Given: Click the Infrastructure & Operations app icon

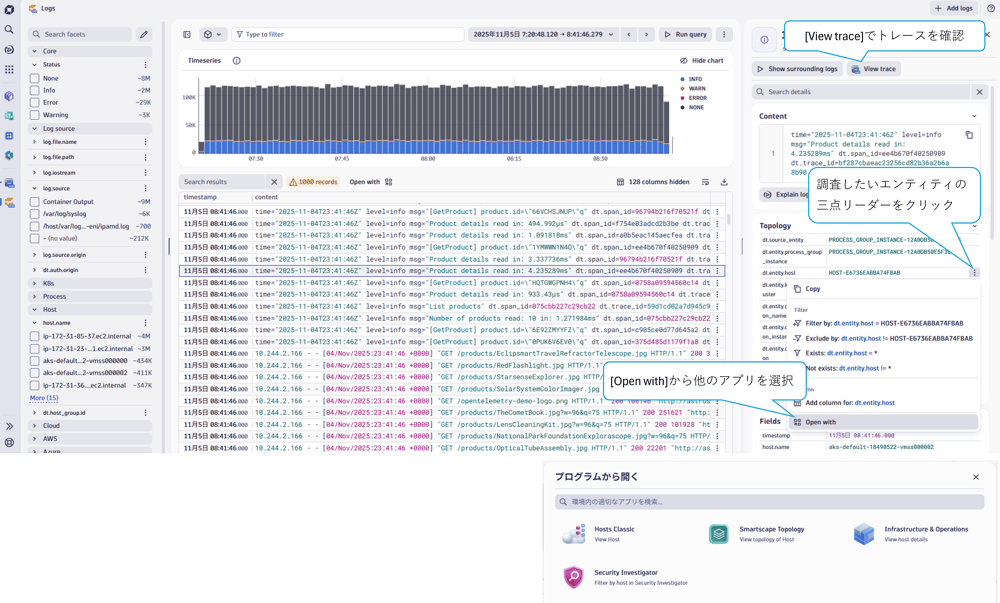Looking at the screenshot, I should 864,534.
